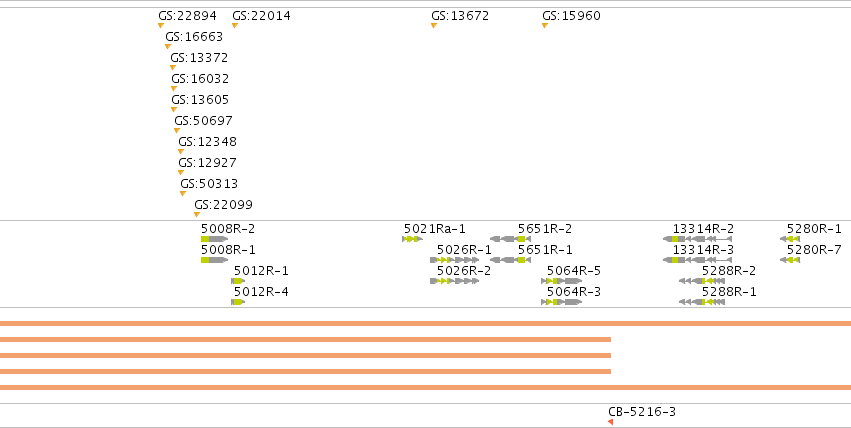Click the GS:12348 triangle marker
The image size is (851, 428).
point(181,152)
